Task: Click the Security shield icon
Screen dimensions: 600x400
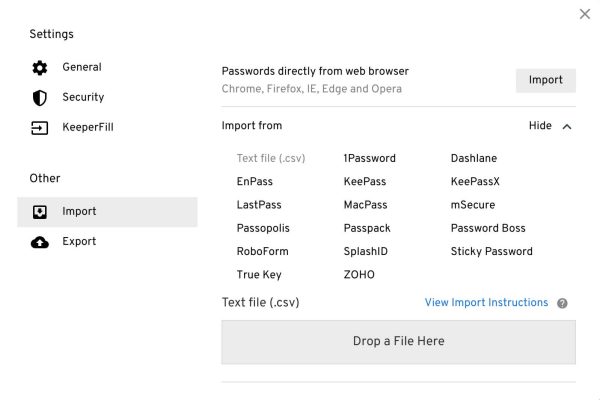Action: [x=39, y=98]
